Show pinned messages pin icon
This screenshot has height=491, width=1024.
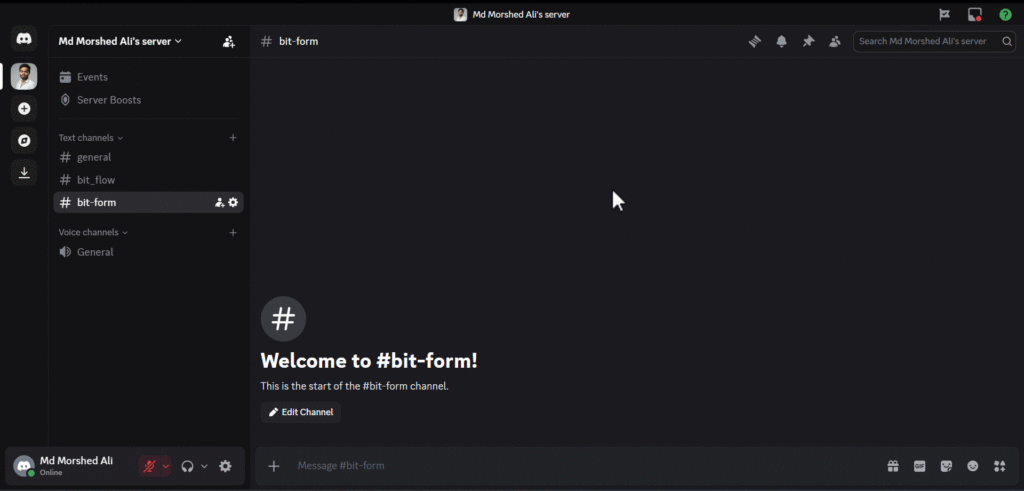[808, 41]
